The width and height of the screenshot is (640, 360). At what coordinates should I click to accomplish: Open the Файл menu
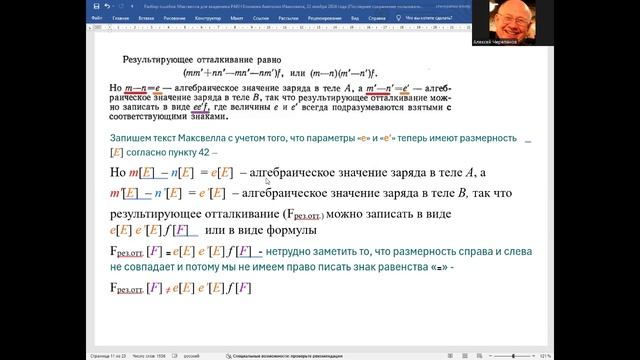pyautogui.click(x=97, y=18)
